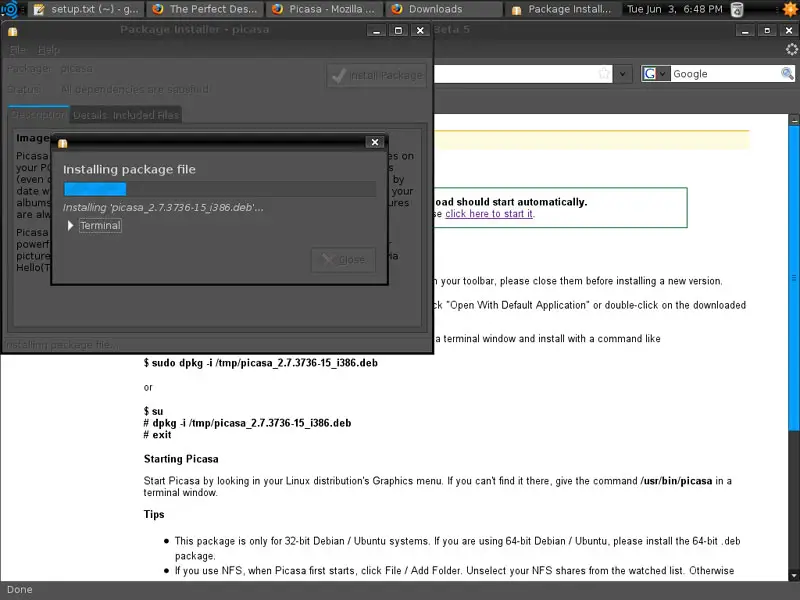Switch to the Included Files tab
800x600 pixels.
146,116
